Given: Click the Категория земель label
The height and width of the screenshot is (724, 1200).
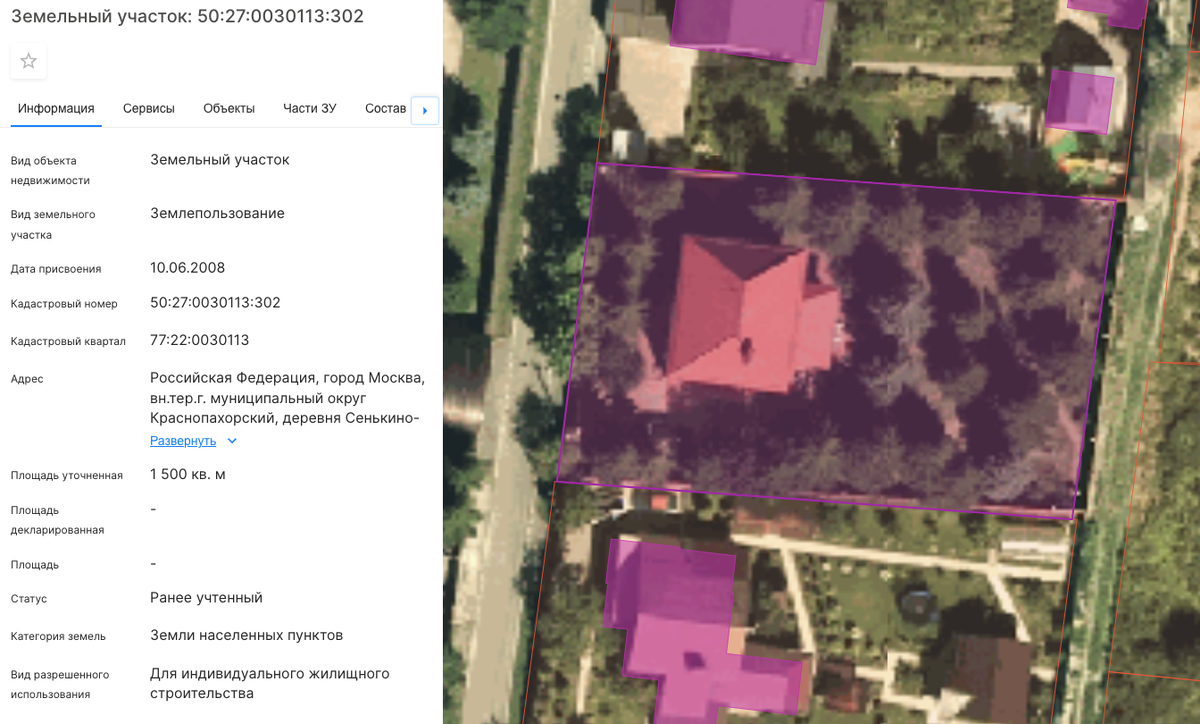Looking at the screenshot, I should coord(58,636).
